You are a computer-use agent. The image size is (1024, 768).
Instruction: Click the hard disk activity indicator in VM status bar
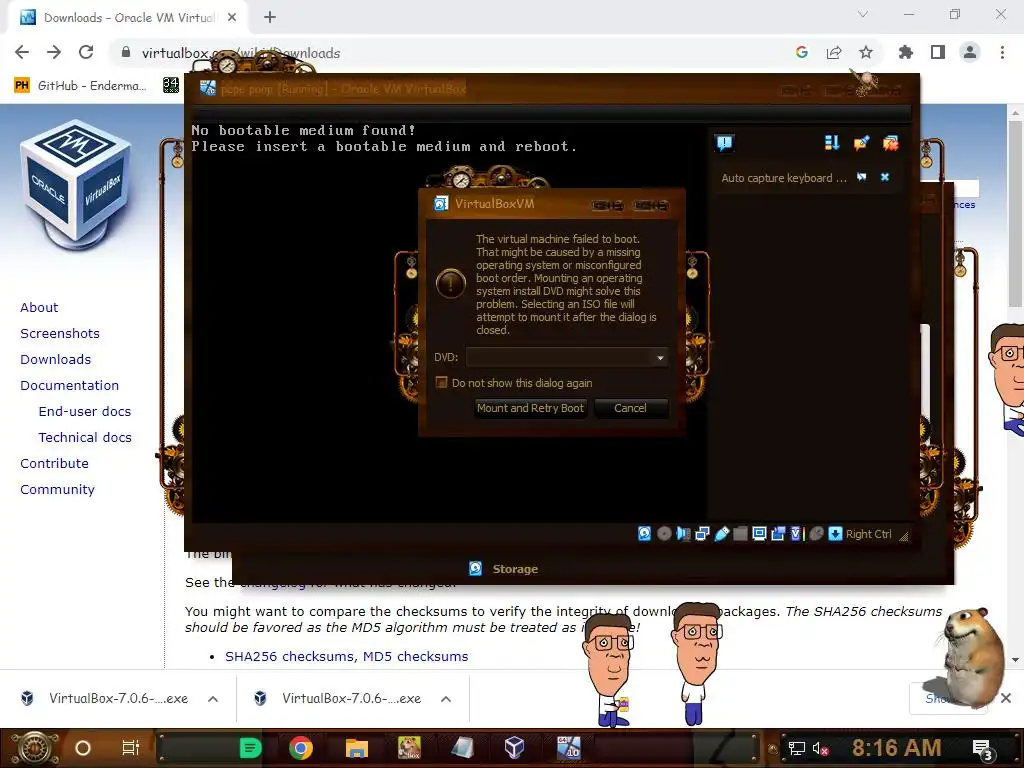pyautogui.click(x=644, y=534)
